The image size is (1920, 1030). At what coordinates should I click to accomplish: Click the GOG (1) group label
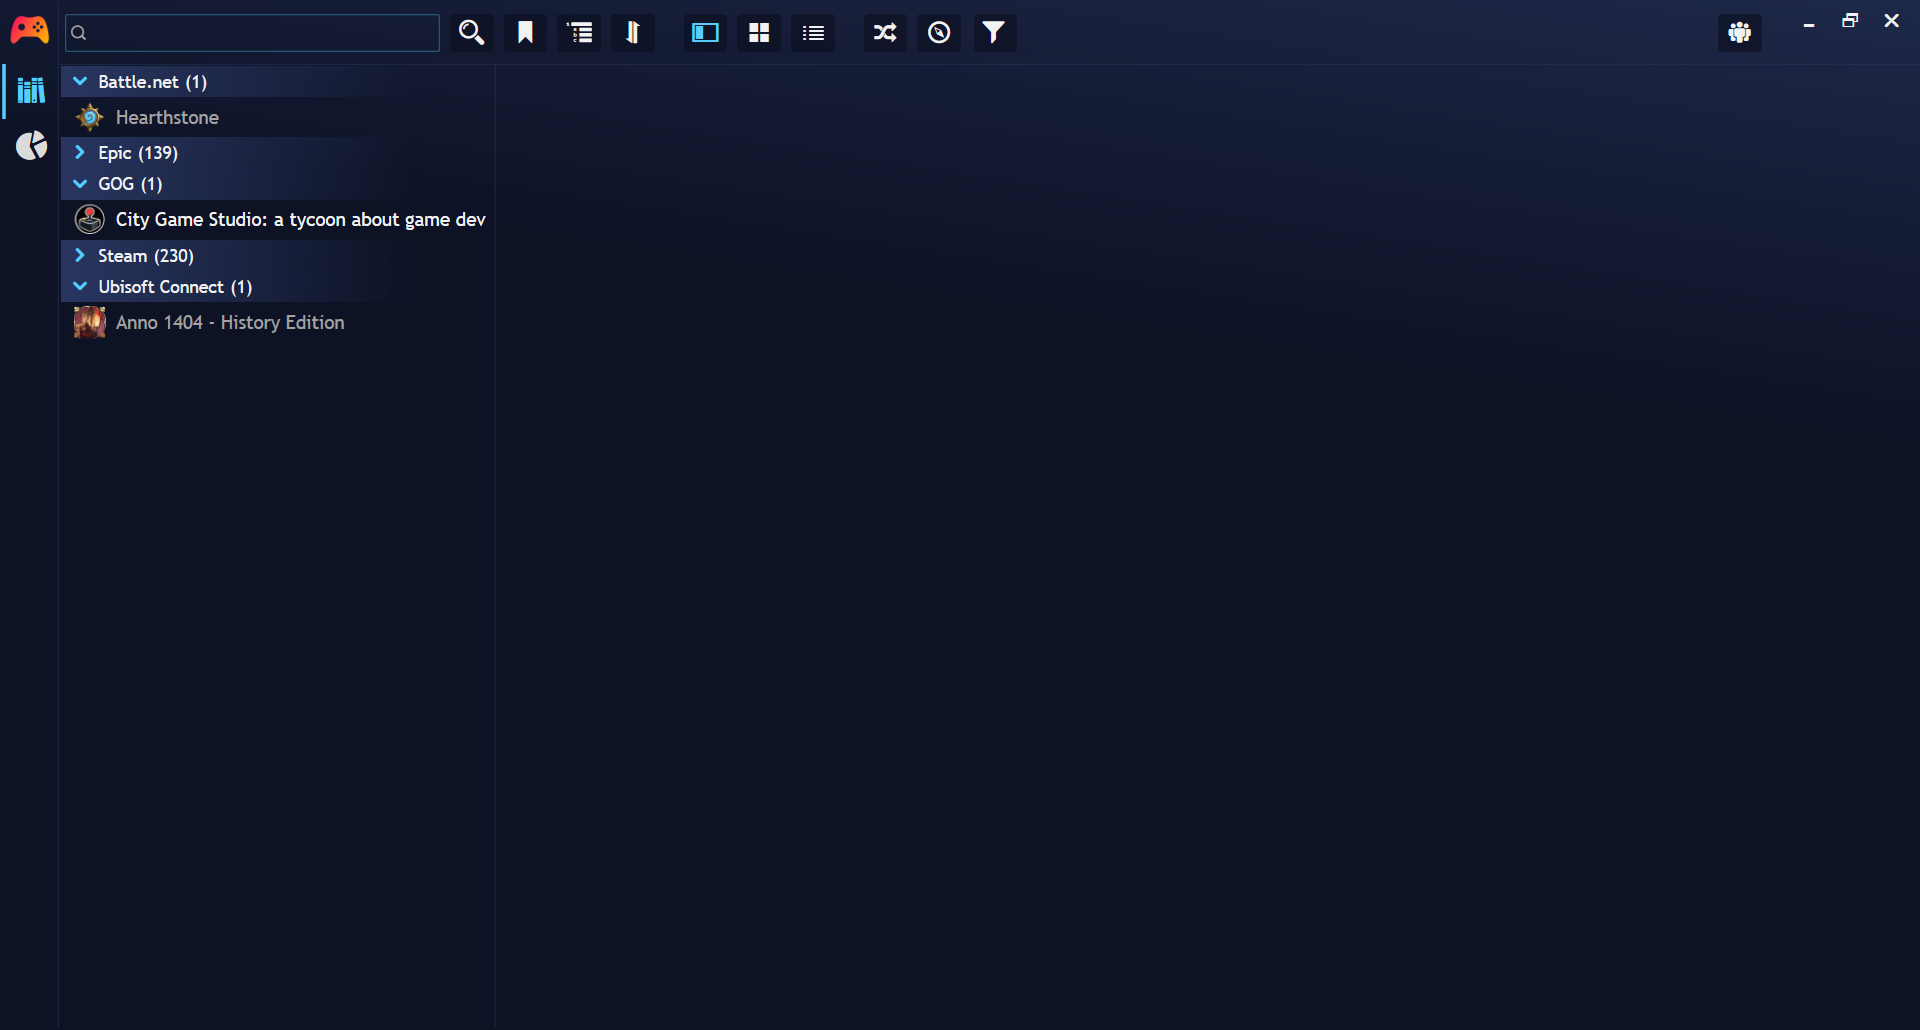(130, 184)
